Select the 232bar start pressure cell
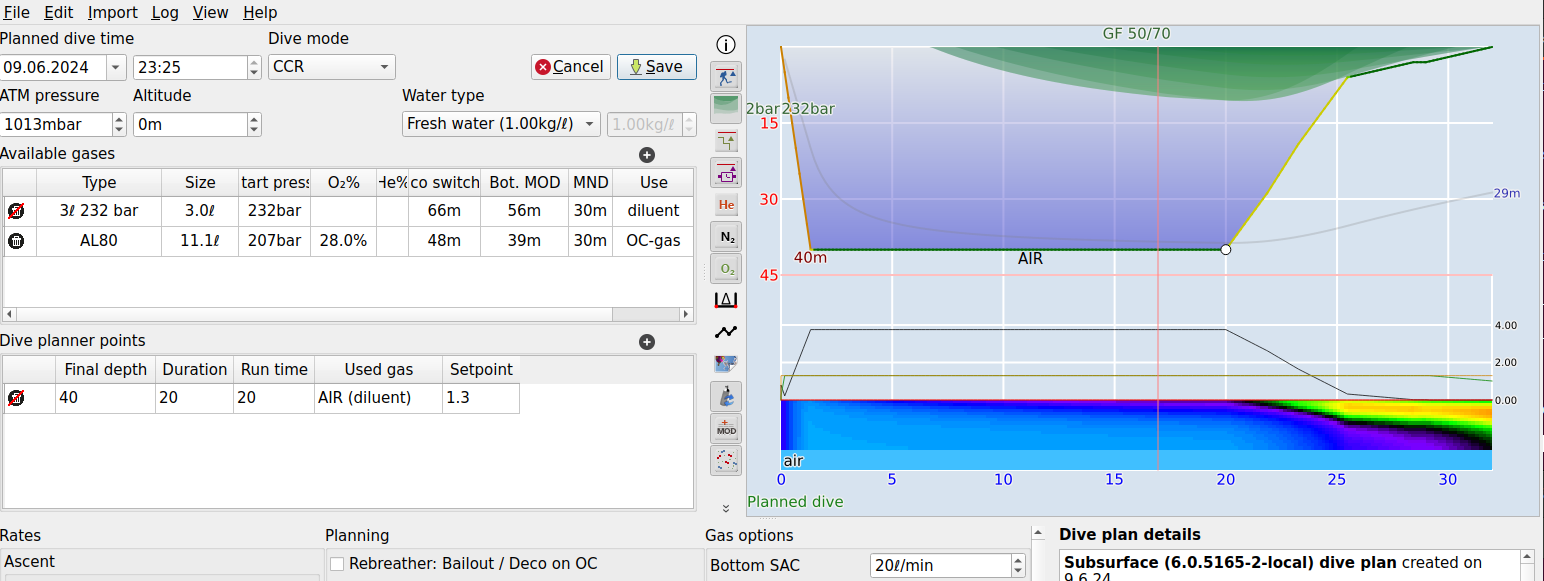This screenshot has height=581, width=1544. pyautogui.click(x=275, y=211)
